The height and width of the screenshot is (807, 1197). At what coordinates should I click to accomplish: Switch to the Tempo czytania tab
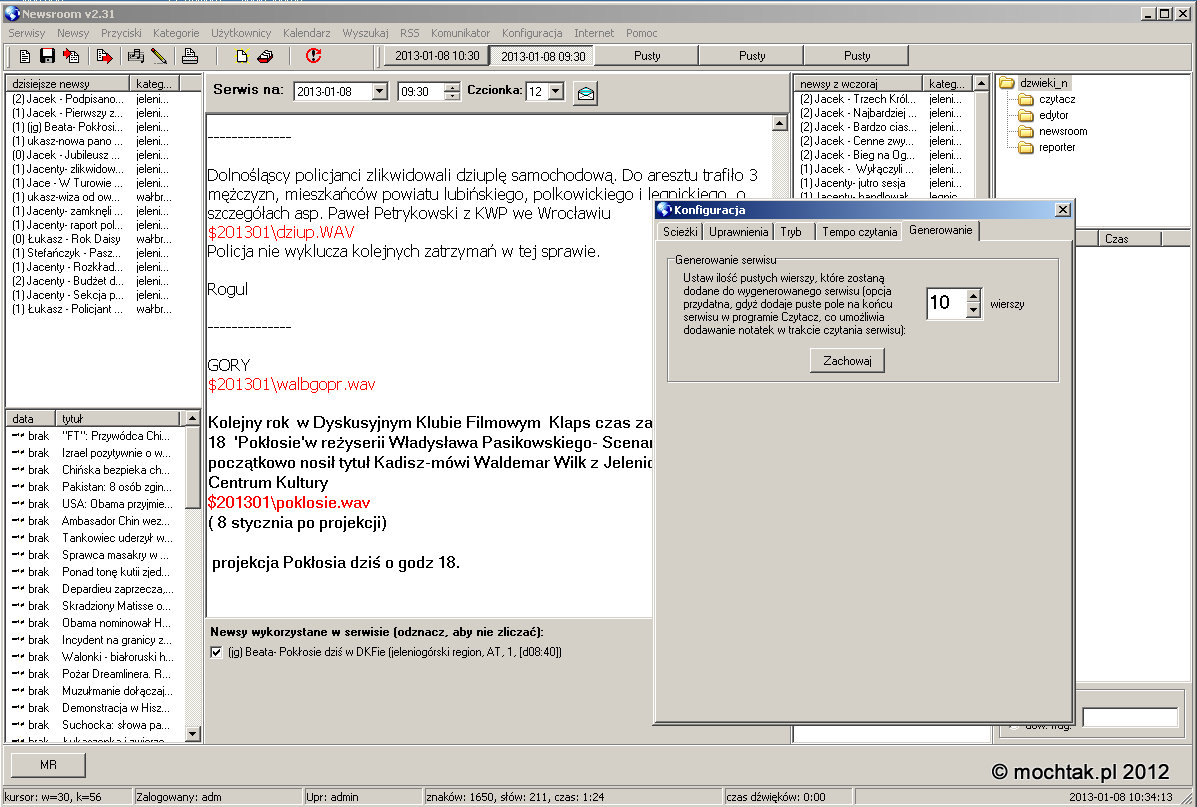[x=860, y=232]
